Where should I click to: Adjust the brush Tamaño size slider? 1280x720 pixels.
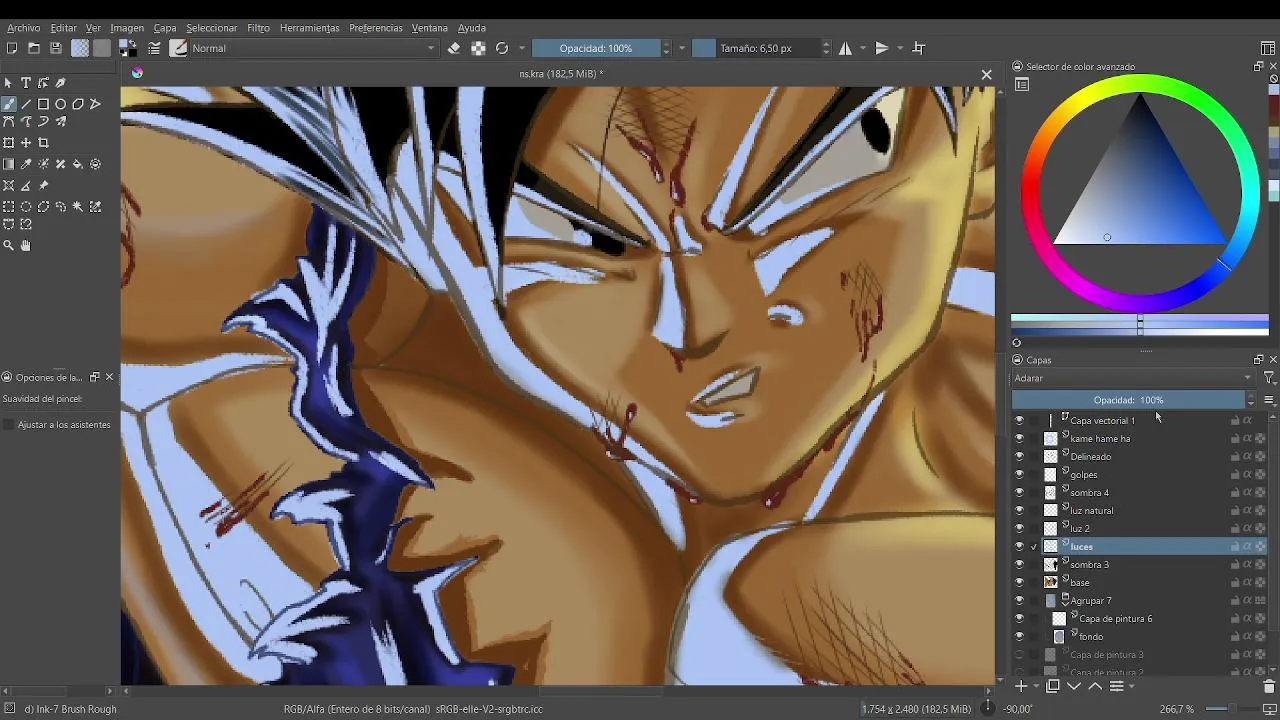(x=756, y=48)
